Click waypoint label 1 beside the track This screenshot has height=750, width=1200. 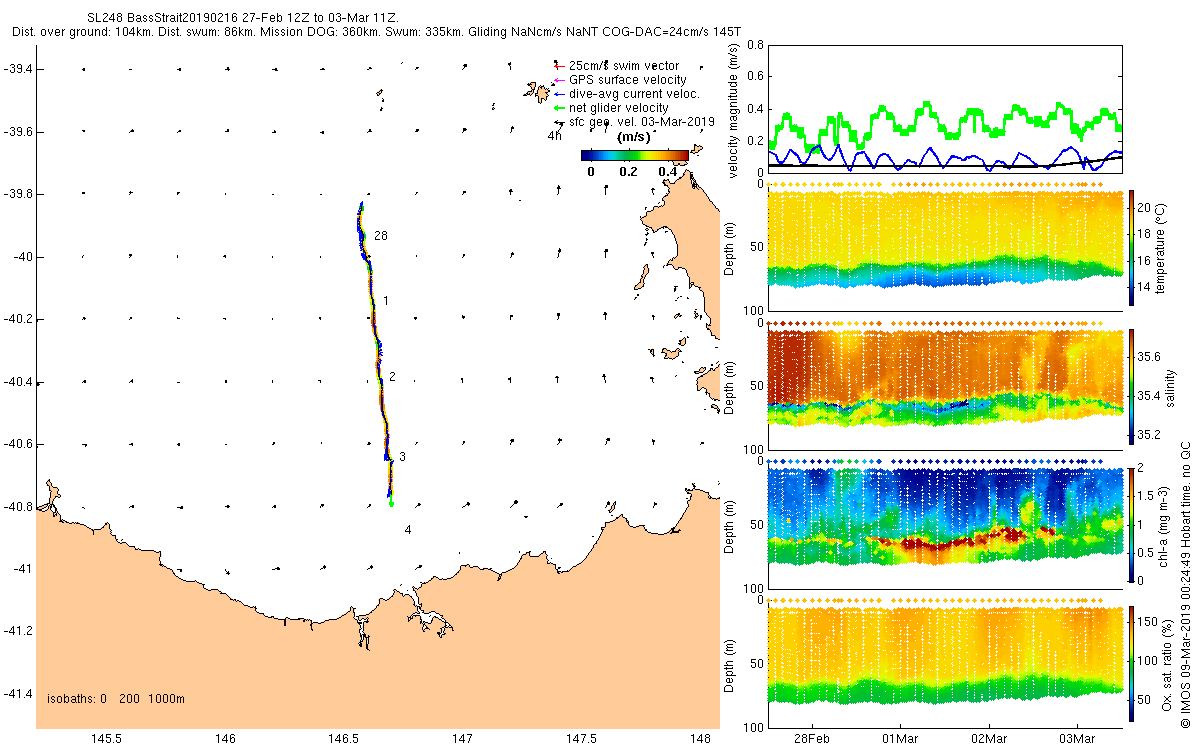point(386,300)
